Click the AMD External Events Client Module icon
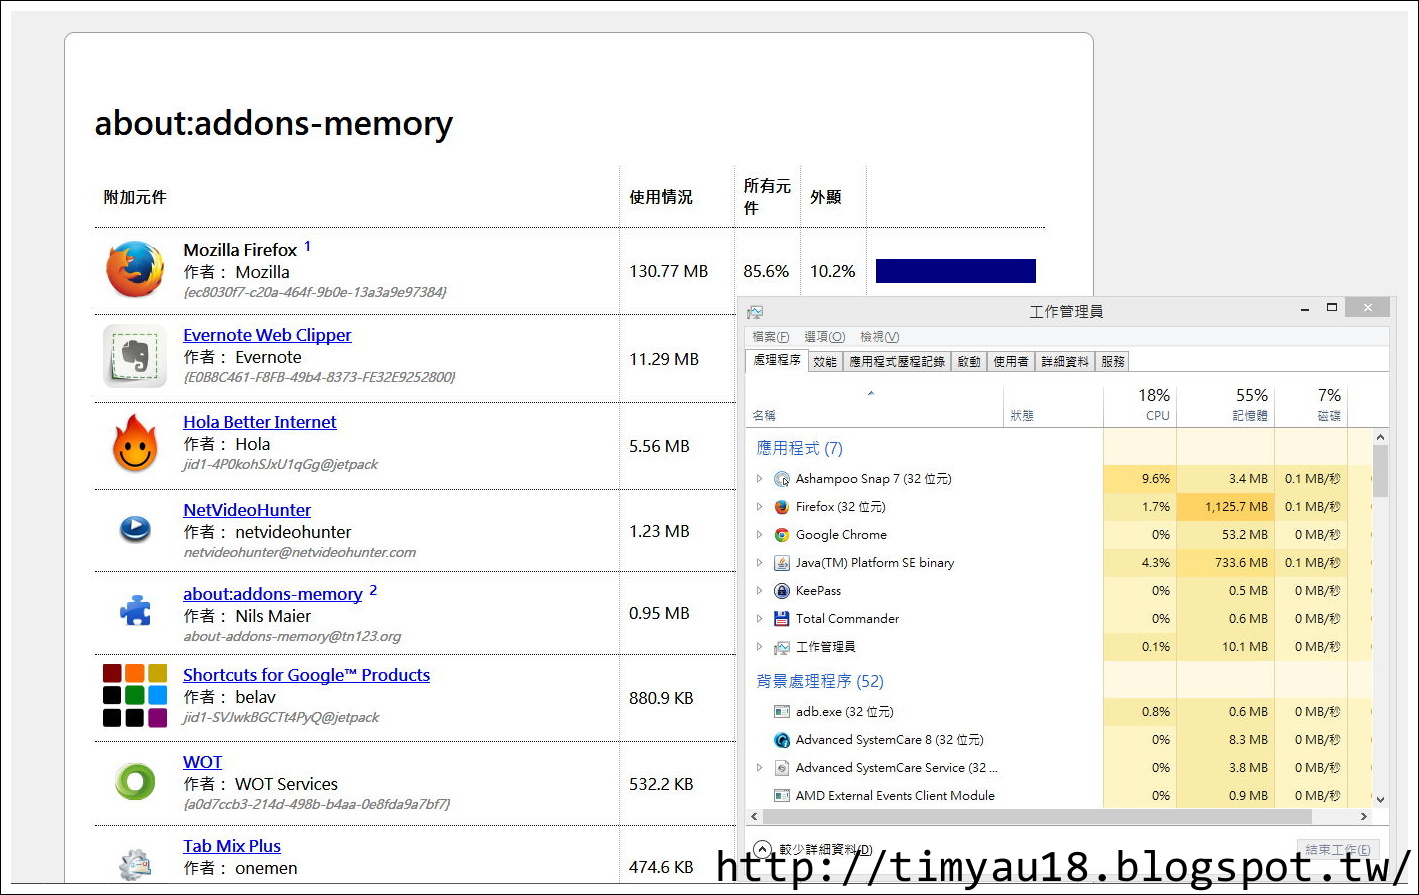1419x895 pixels. [782, 796]
